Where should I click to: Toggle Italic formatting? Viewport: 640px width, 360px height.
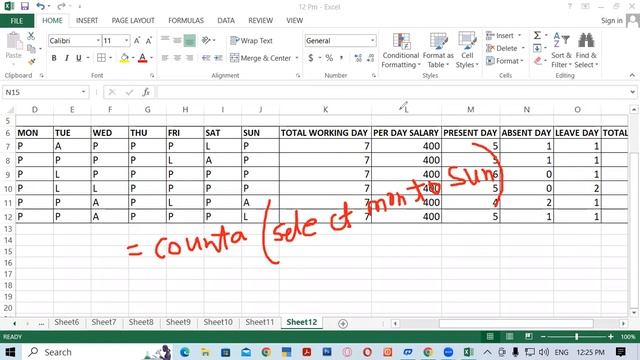tap(66, 58)
